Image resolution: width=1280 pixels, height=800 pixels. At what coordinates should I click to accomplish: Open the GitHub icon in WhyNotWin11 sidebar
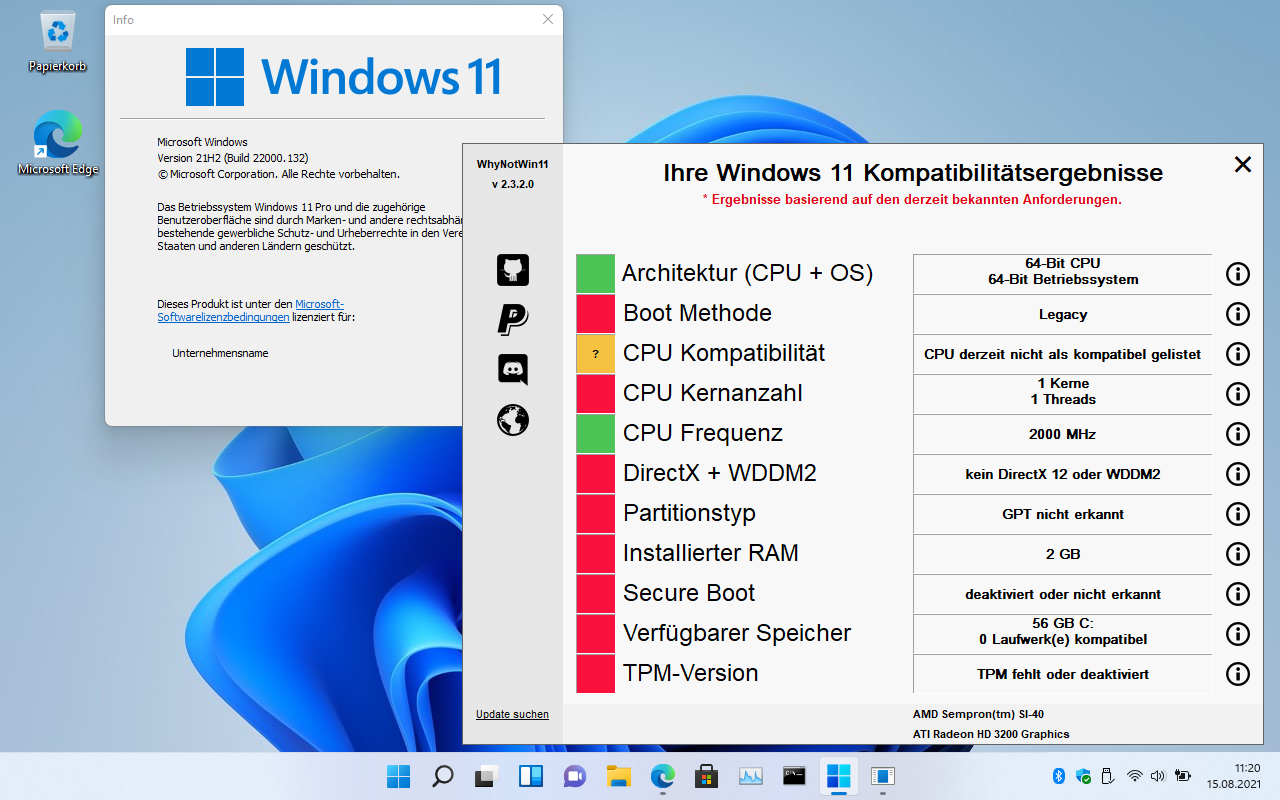pos(513,270)
